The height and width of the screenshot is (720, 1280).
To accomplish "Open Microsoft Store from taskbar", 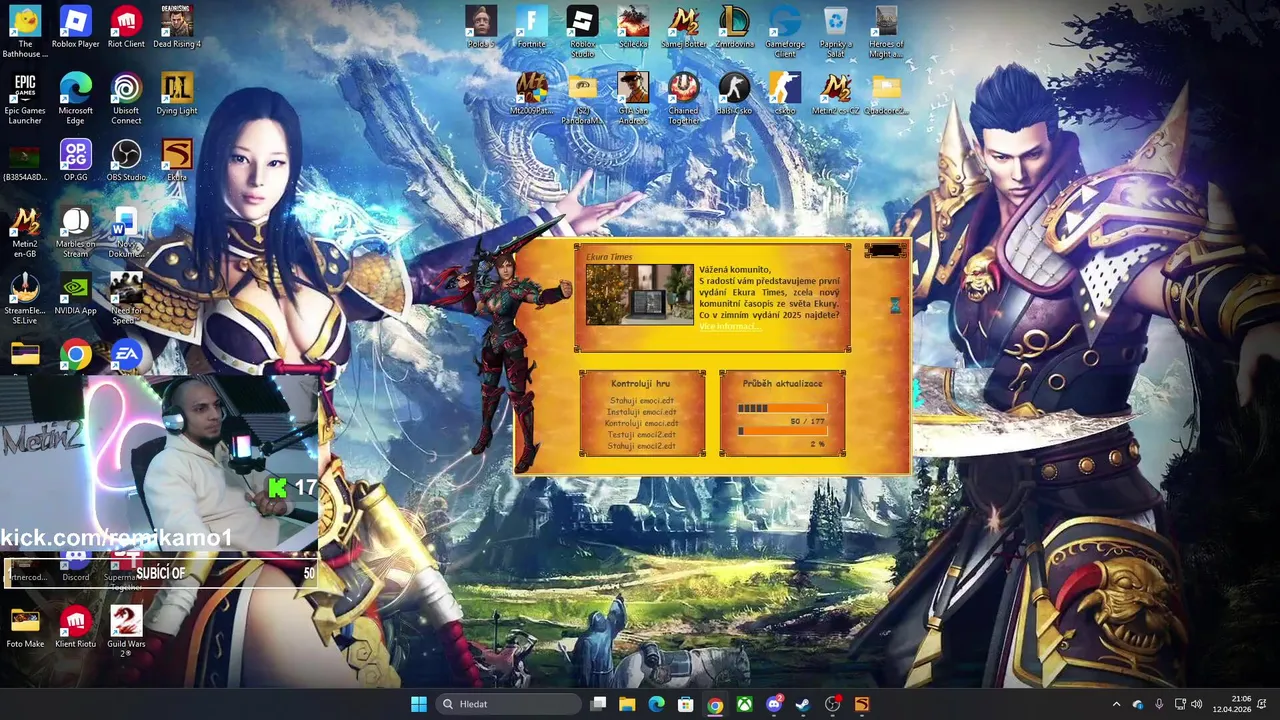I will pyautogui.click(x=686, y=704).
